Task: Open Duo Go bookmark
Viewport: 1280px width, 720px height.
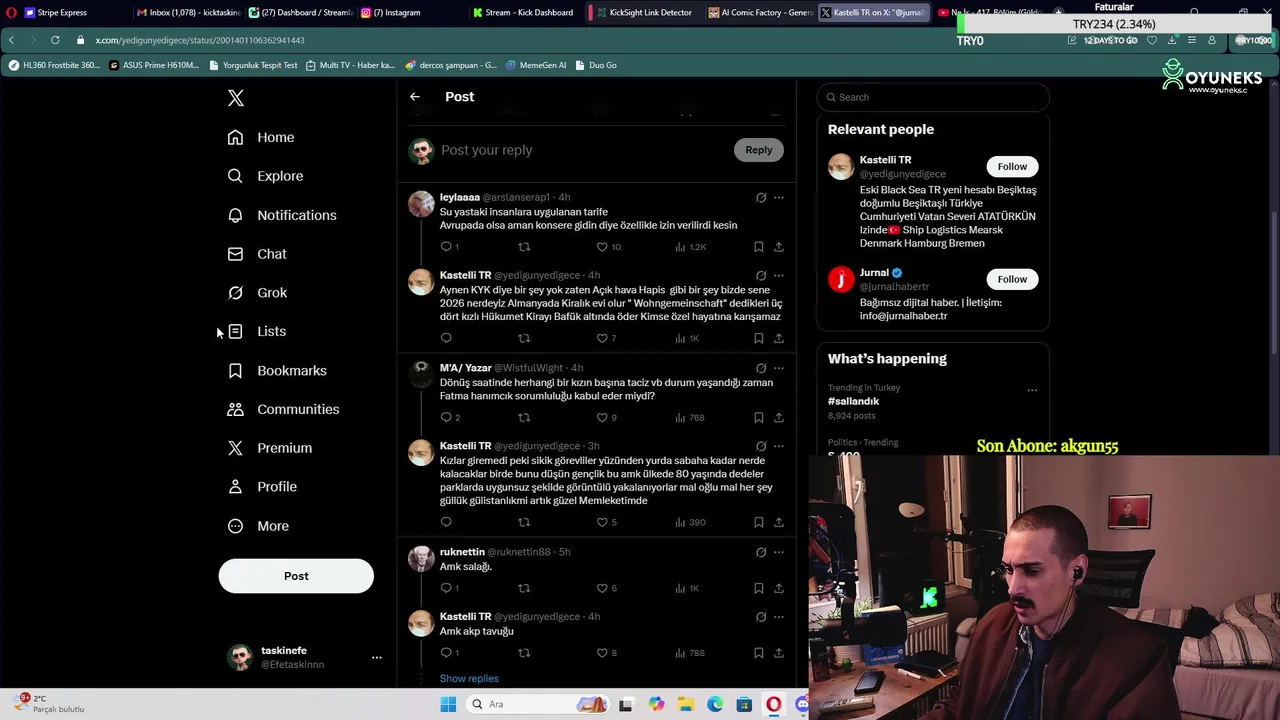Action: click(596, 65)
